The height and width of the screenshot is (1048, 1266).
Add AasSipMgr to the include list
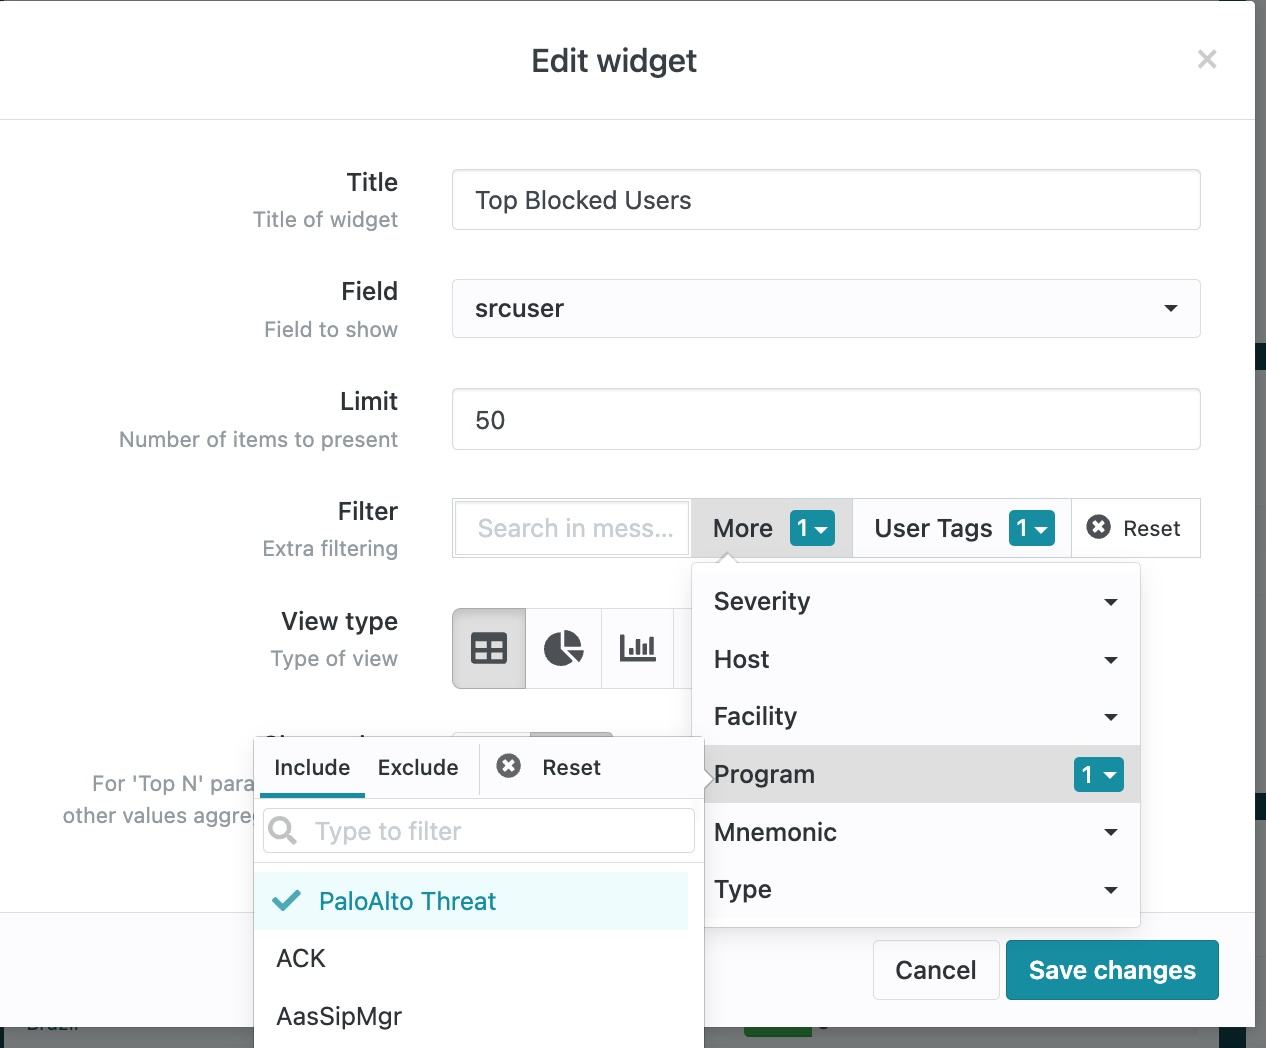(338, 1016)
